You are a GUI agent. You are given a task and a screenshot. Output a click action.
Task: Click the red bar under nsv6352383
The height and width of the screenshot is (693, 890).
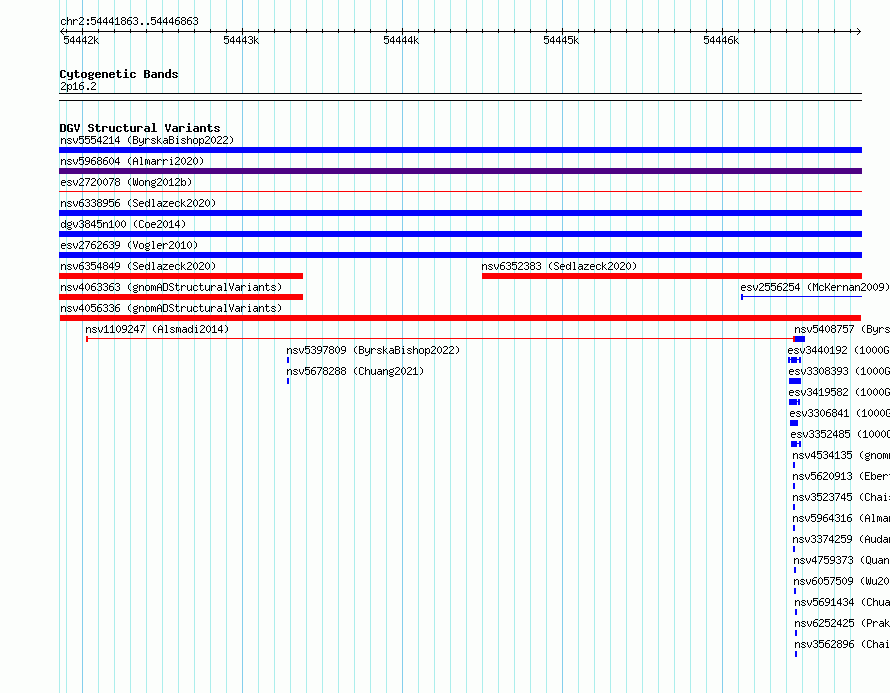pos(672,276)
